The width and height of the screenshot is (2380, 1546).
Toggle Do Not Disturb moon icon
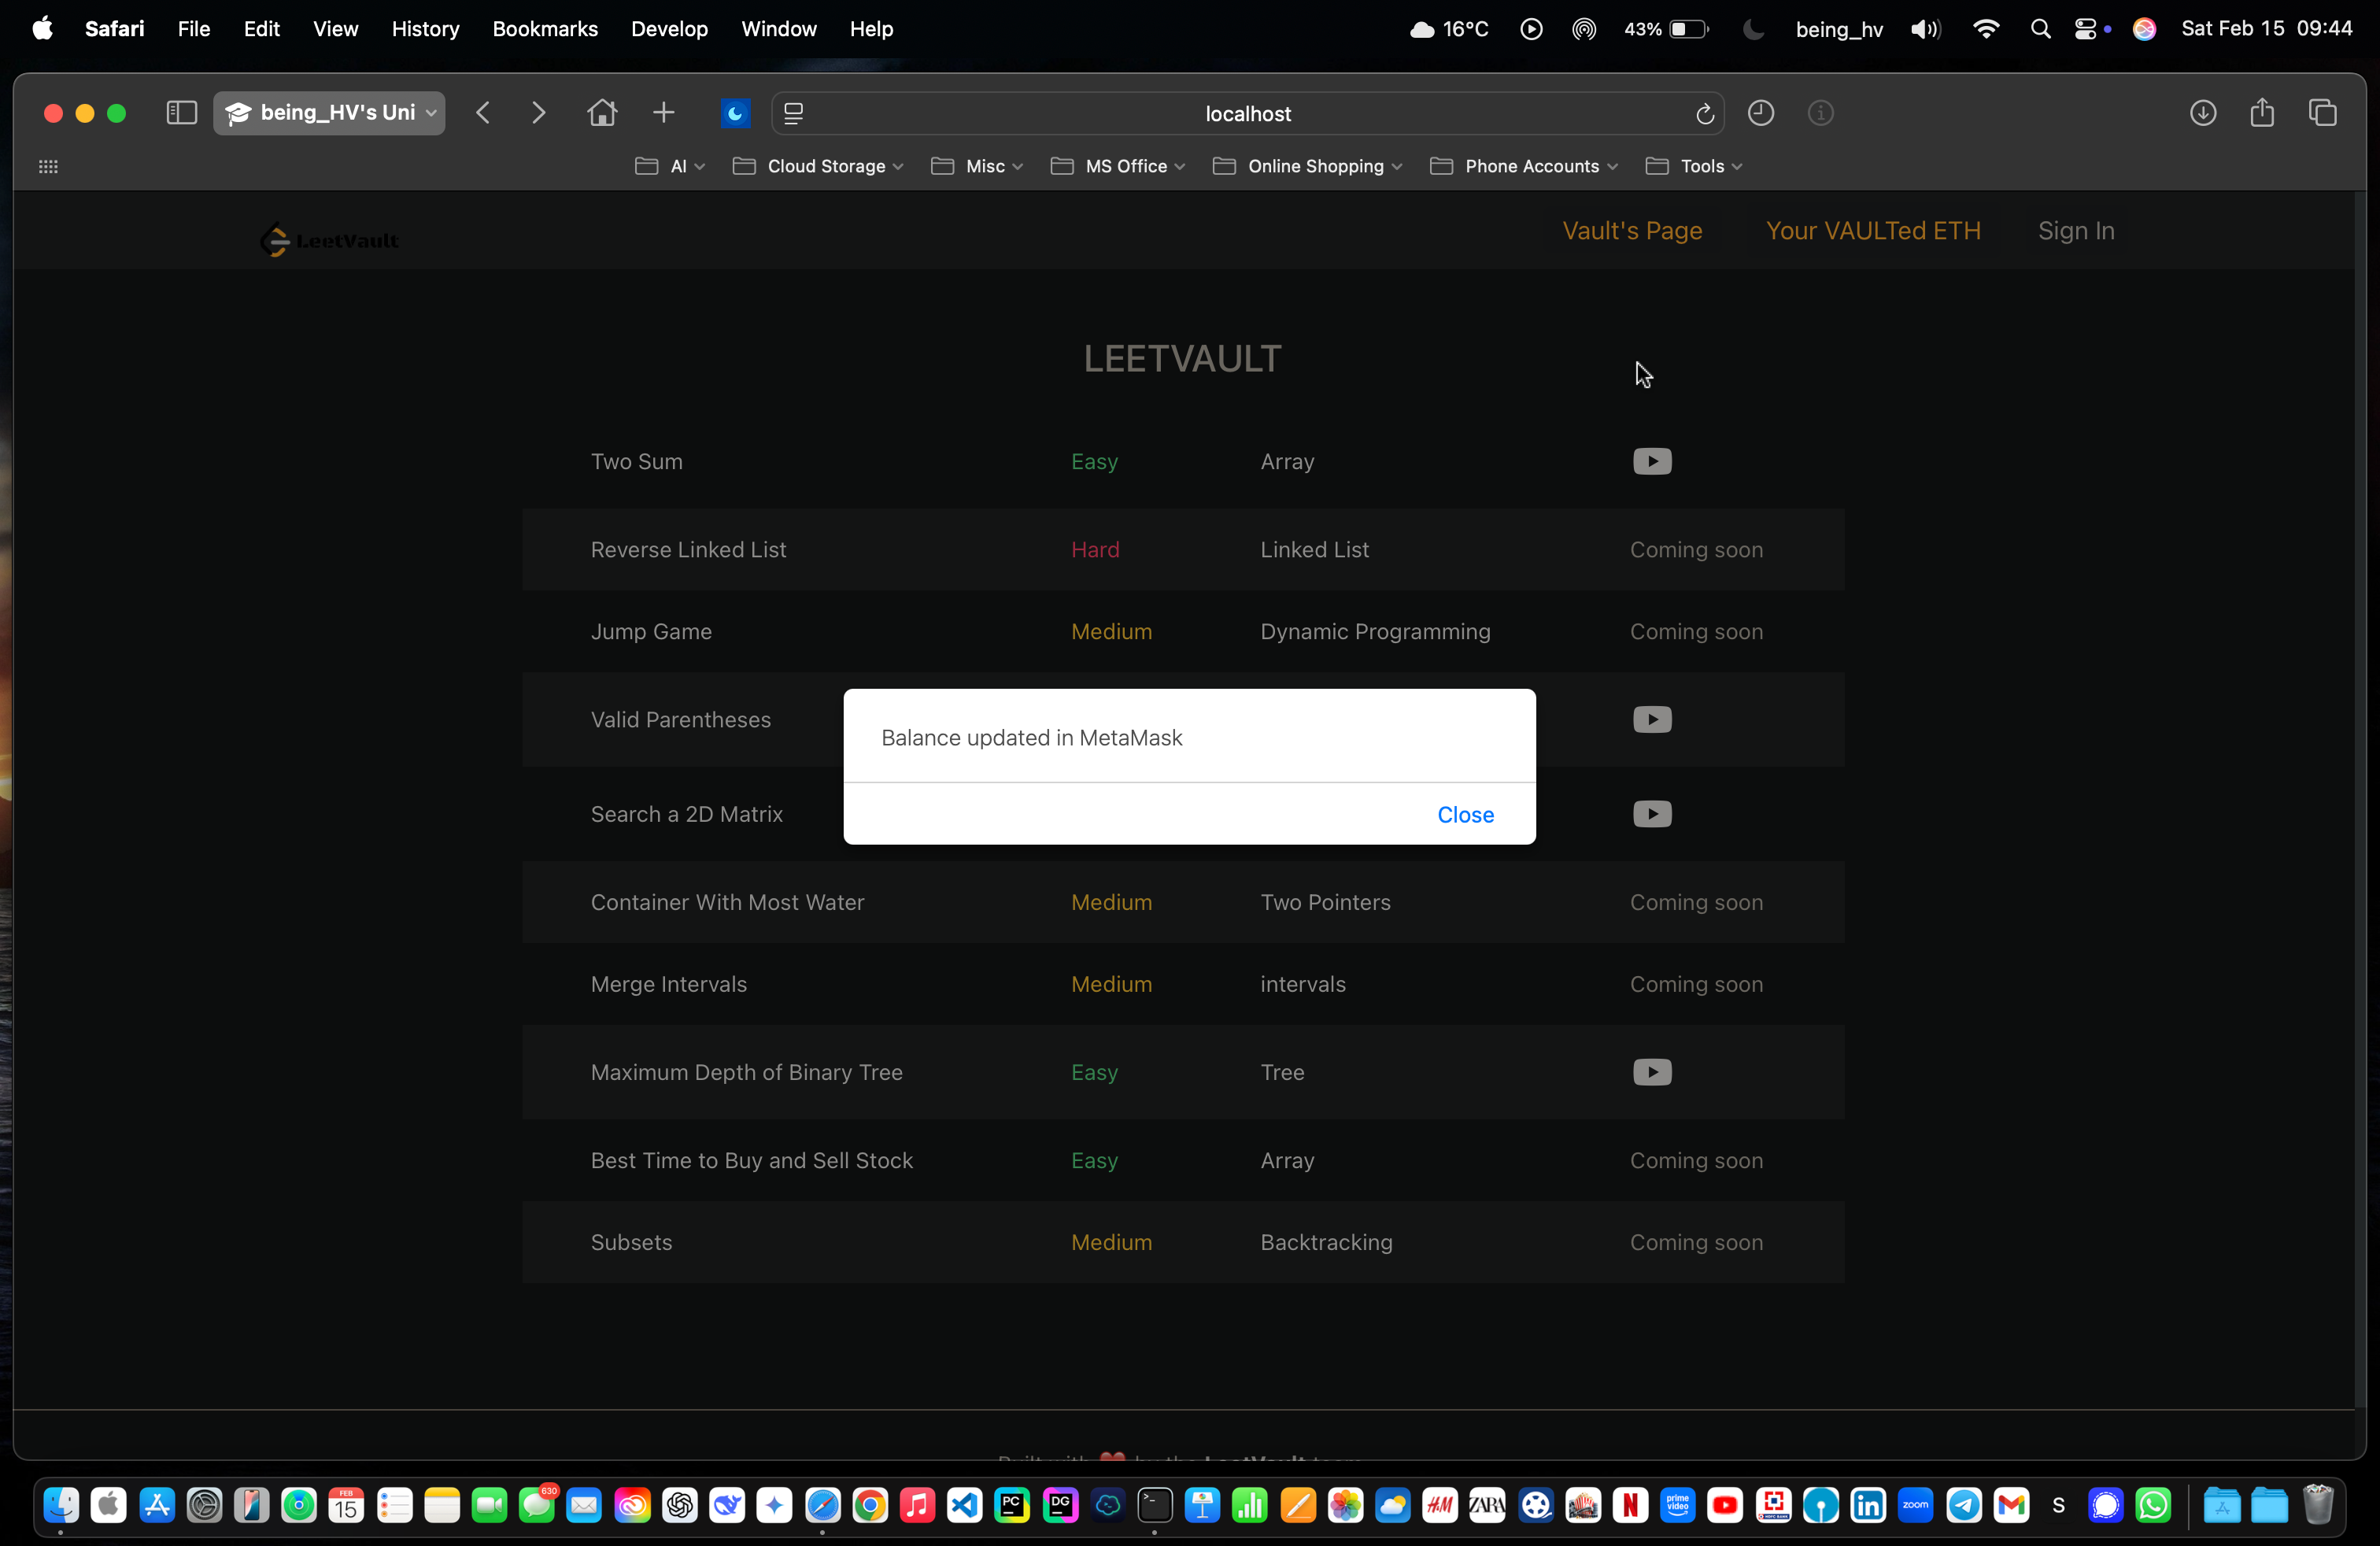tap(1753, 29)
